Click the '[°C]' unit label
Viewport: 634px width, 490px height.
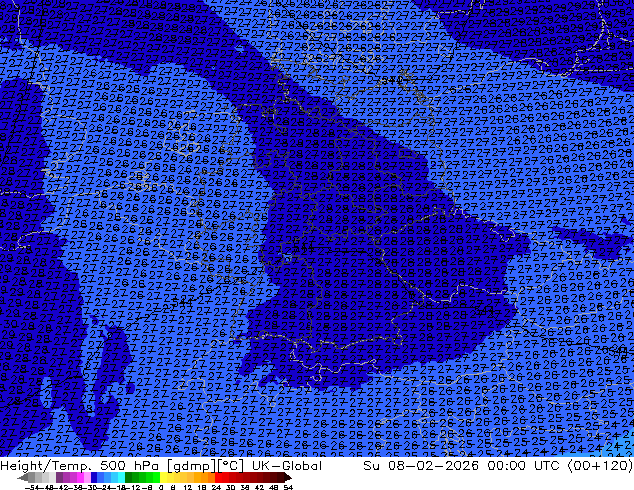(x=231, y=466)
